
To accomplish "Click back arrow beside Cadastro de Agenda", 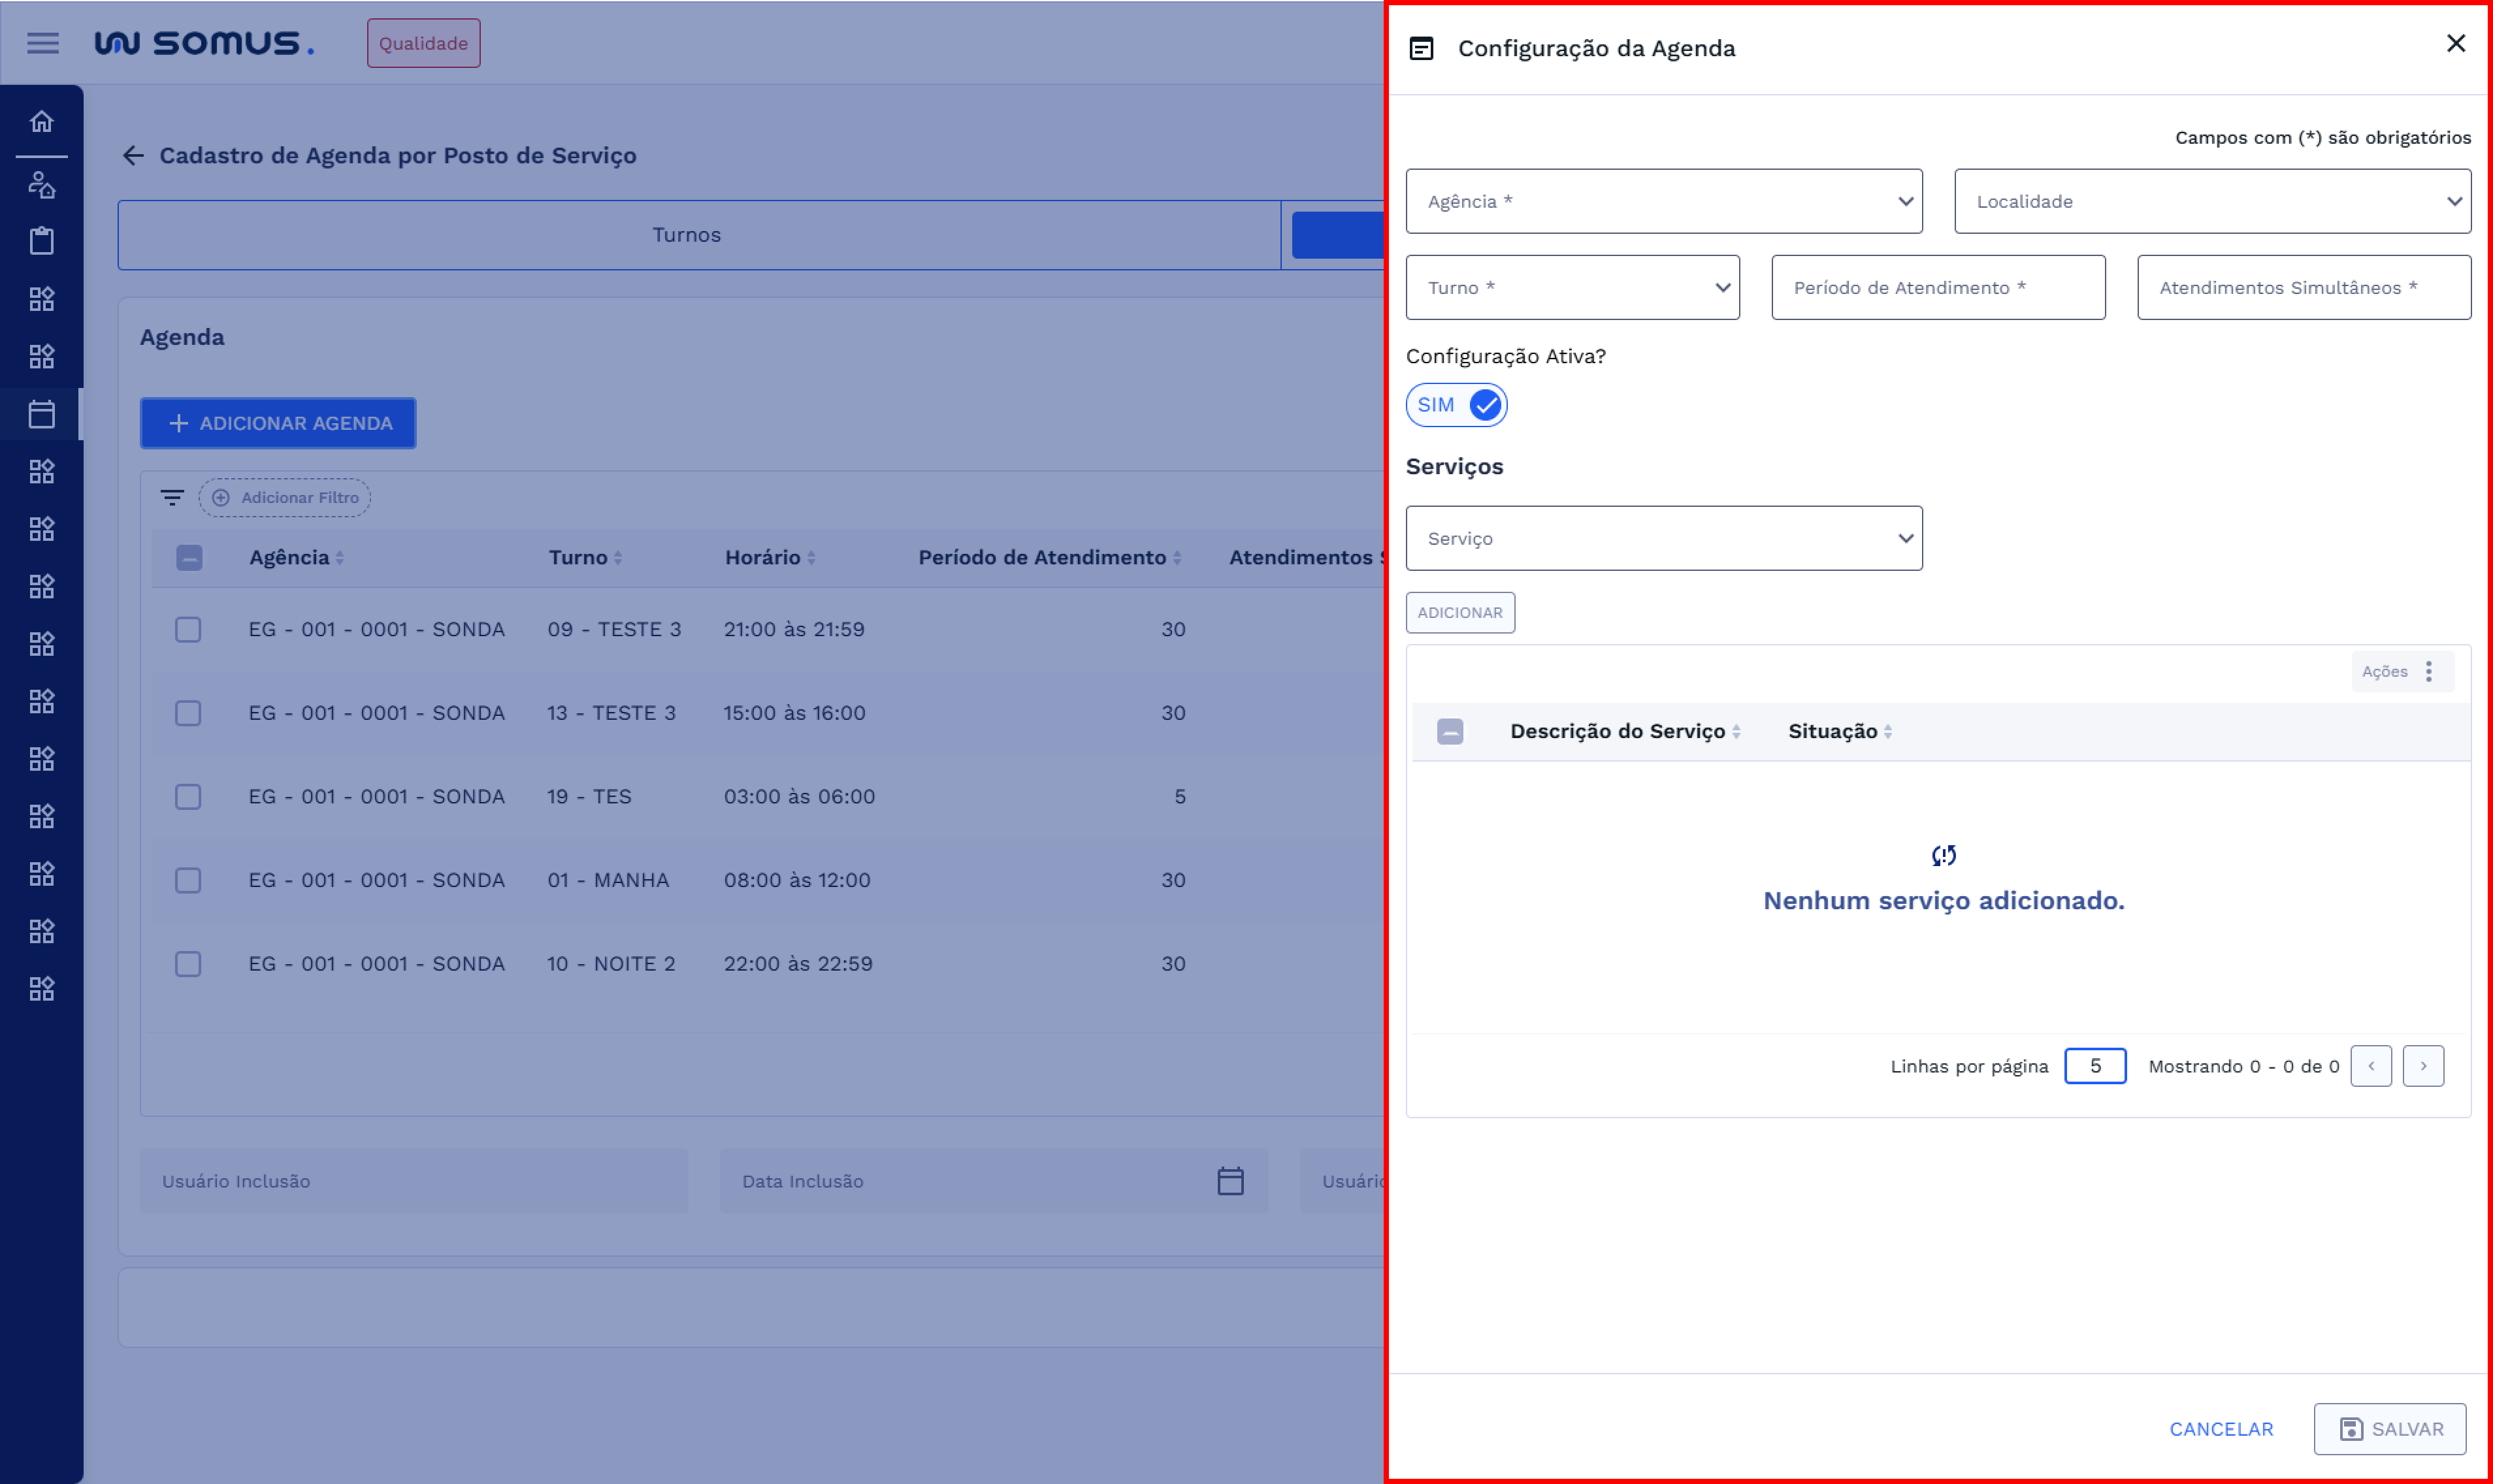I will pos(133,155).
